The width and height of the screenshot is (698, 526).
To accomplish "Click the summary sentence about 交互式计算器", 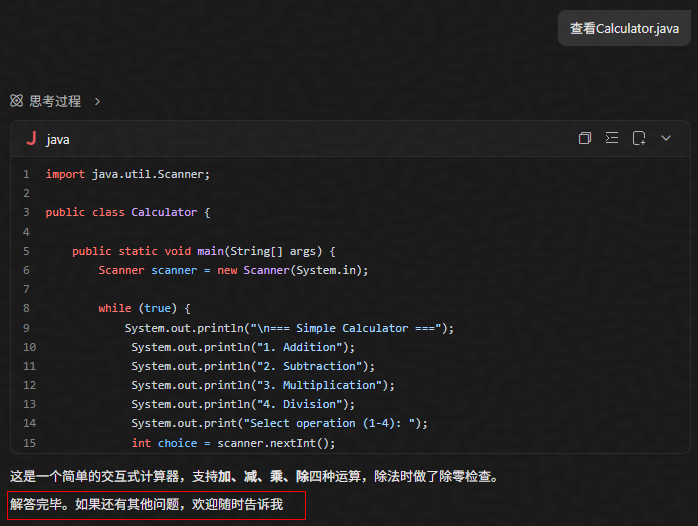I will (255, 477).
